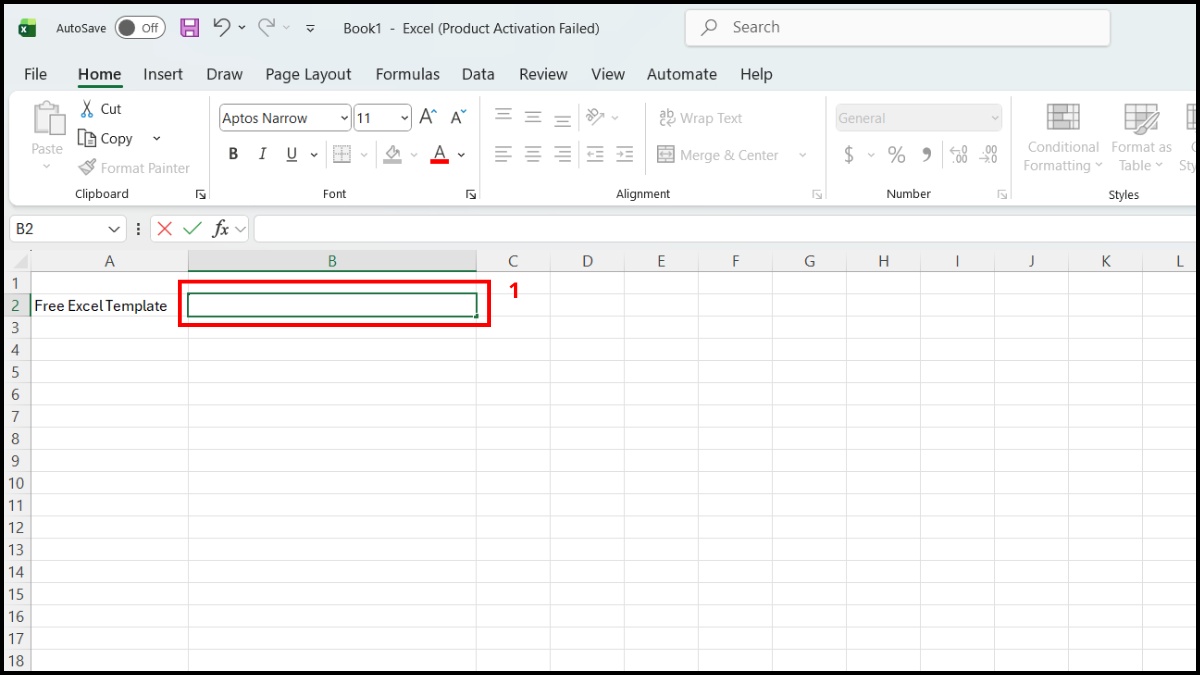Viewport: 1200px width, 675px height.
Task: Open the Data ribbon tab
Action: [x=478, y=74]
